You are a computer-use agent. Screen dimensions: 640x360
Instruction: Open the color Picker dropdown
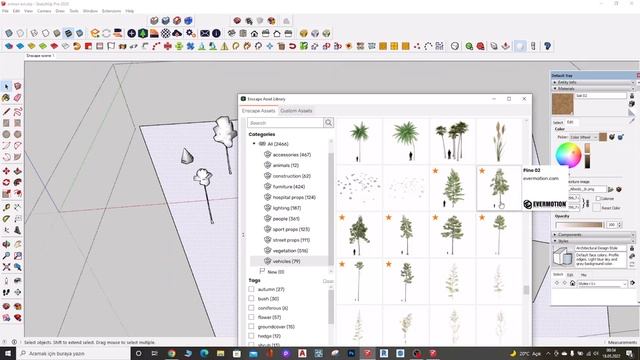tap(584, 137)
